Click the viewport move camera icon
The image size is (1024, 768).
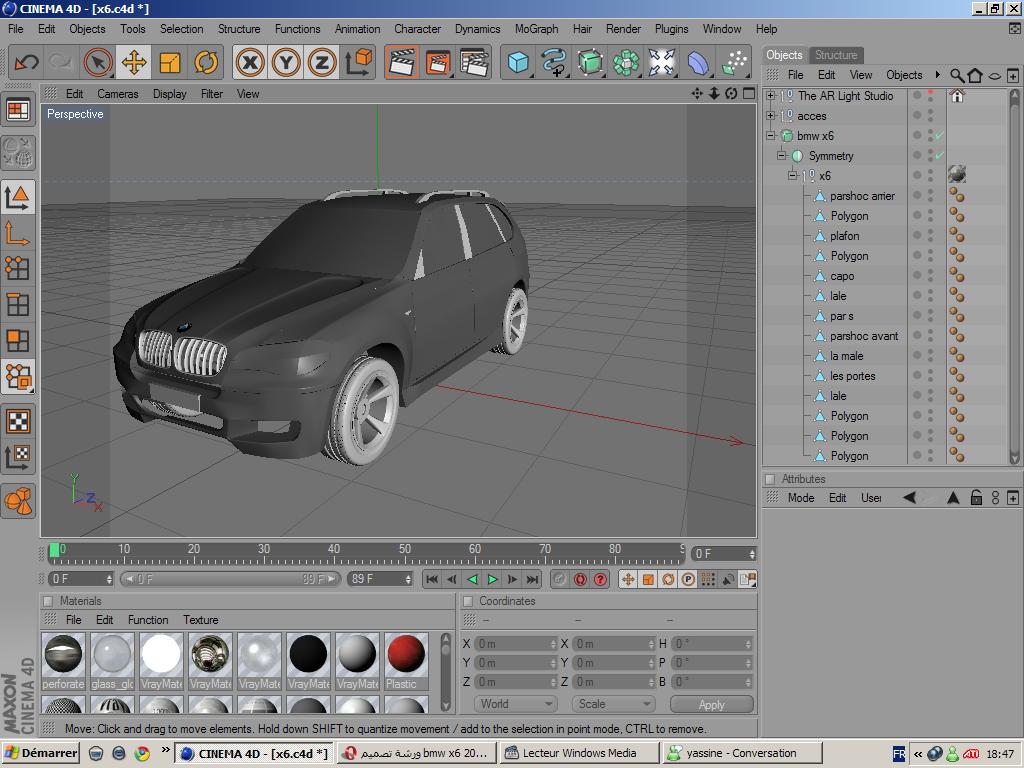697,93
